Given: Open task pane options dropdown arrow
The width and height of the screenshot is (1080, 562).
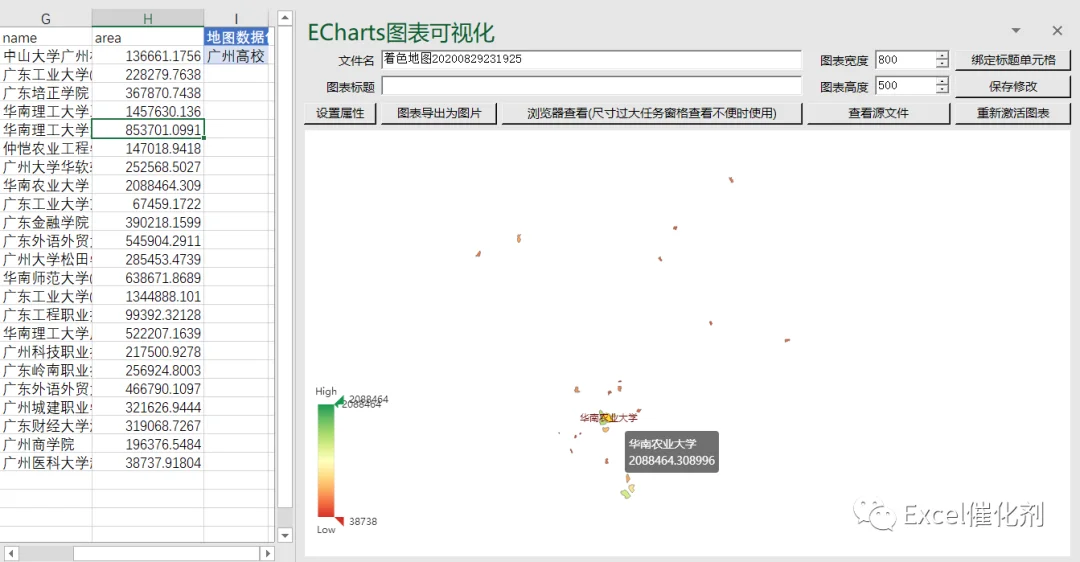Looking at the screenshot, I should (1016, 31).
